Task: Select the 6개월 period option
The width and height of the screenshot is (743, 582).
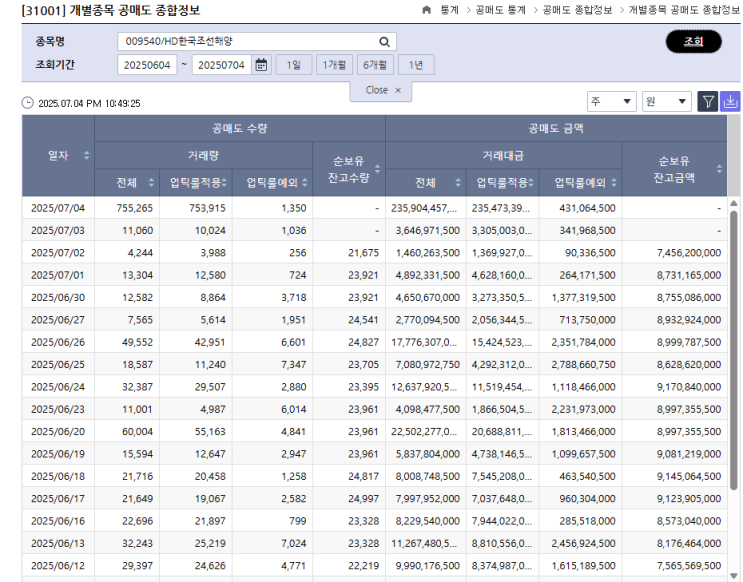Action: coord(375,65)
